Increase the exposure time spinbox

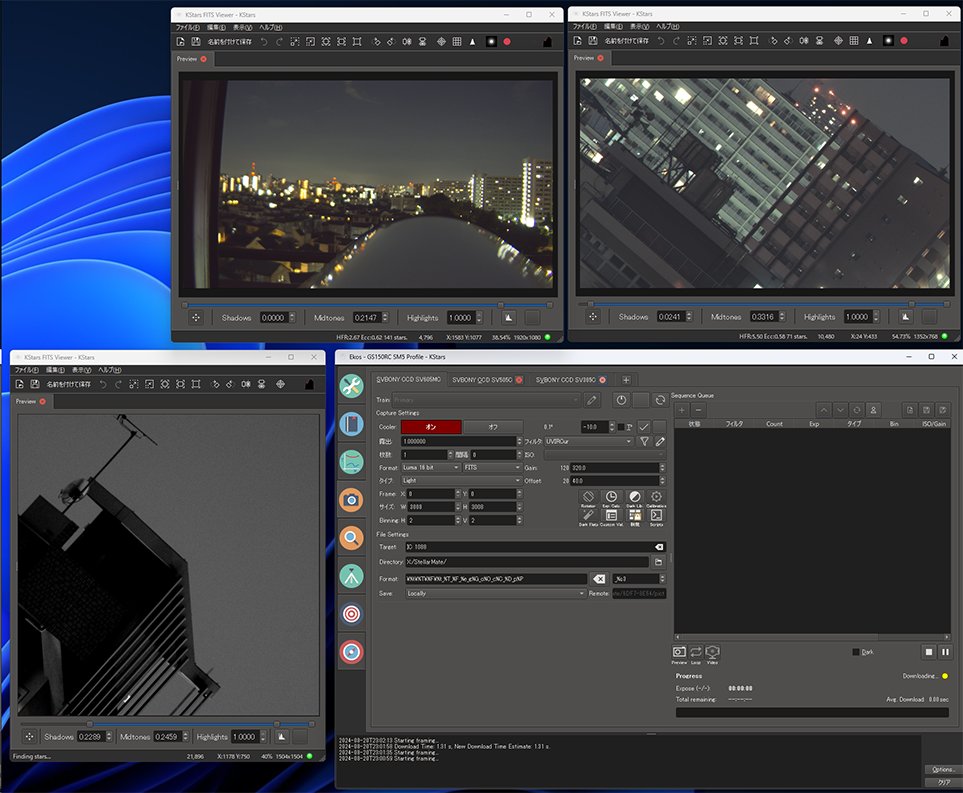[520, 439]
